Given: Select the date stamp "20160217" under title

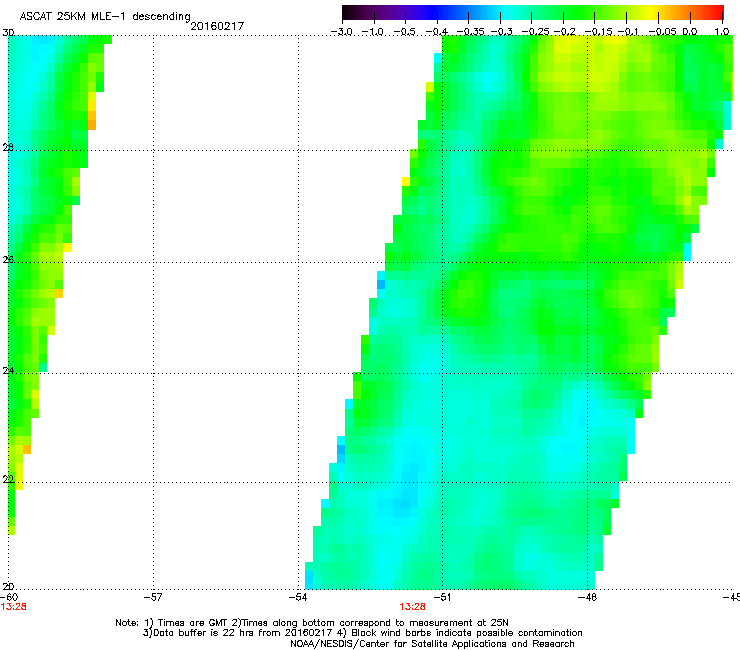Looking at the screenshot, I should coord(217,26).
